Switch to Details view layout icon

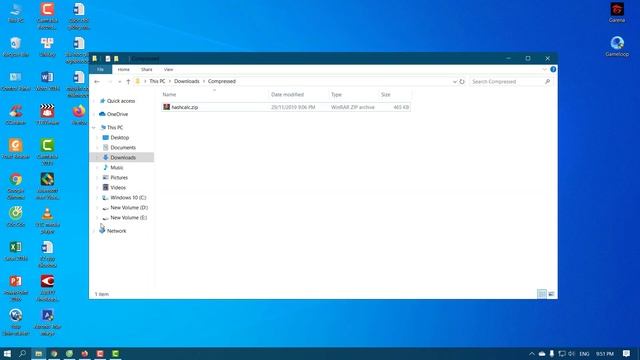542,294
